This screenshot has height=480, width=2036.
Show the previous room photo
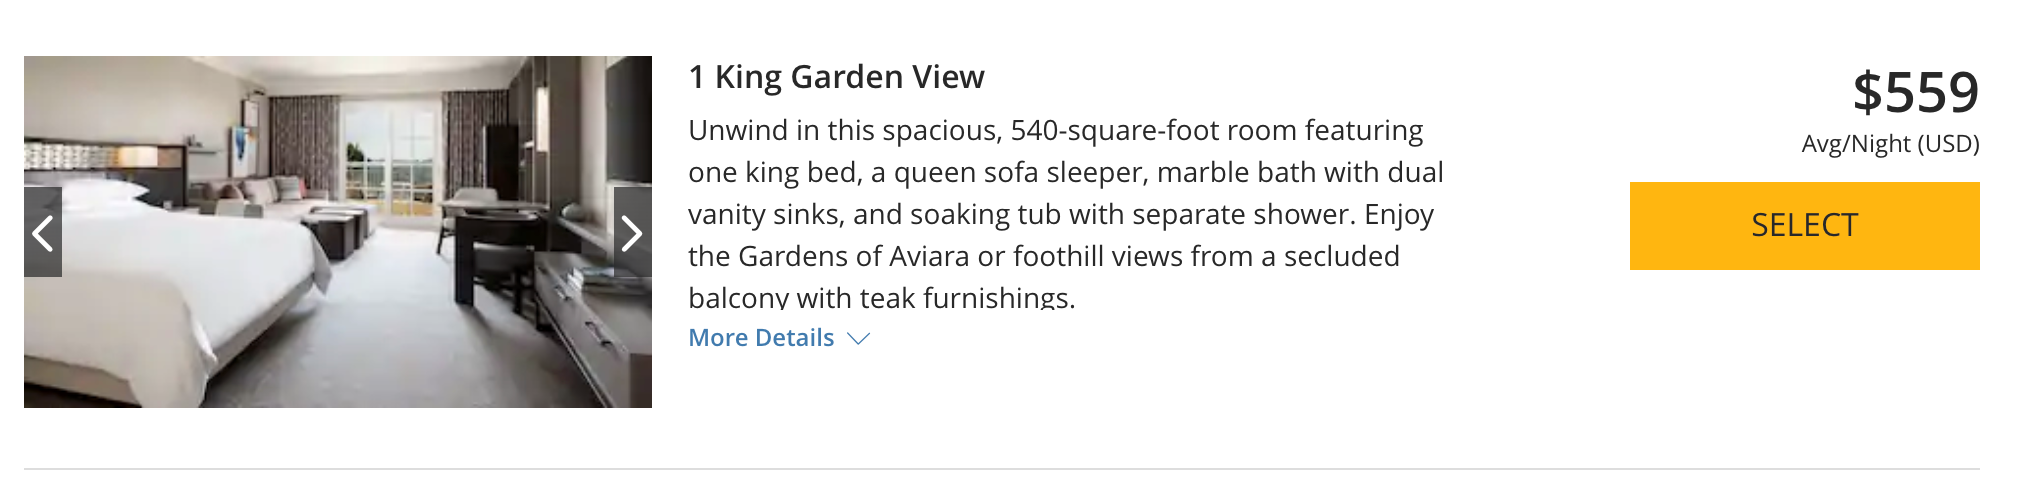(x=43, y=233)
